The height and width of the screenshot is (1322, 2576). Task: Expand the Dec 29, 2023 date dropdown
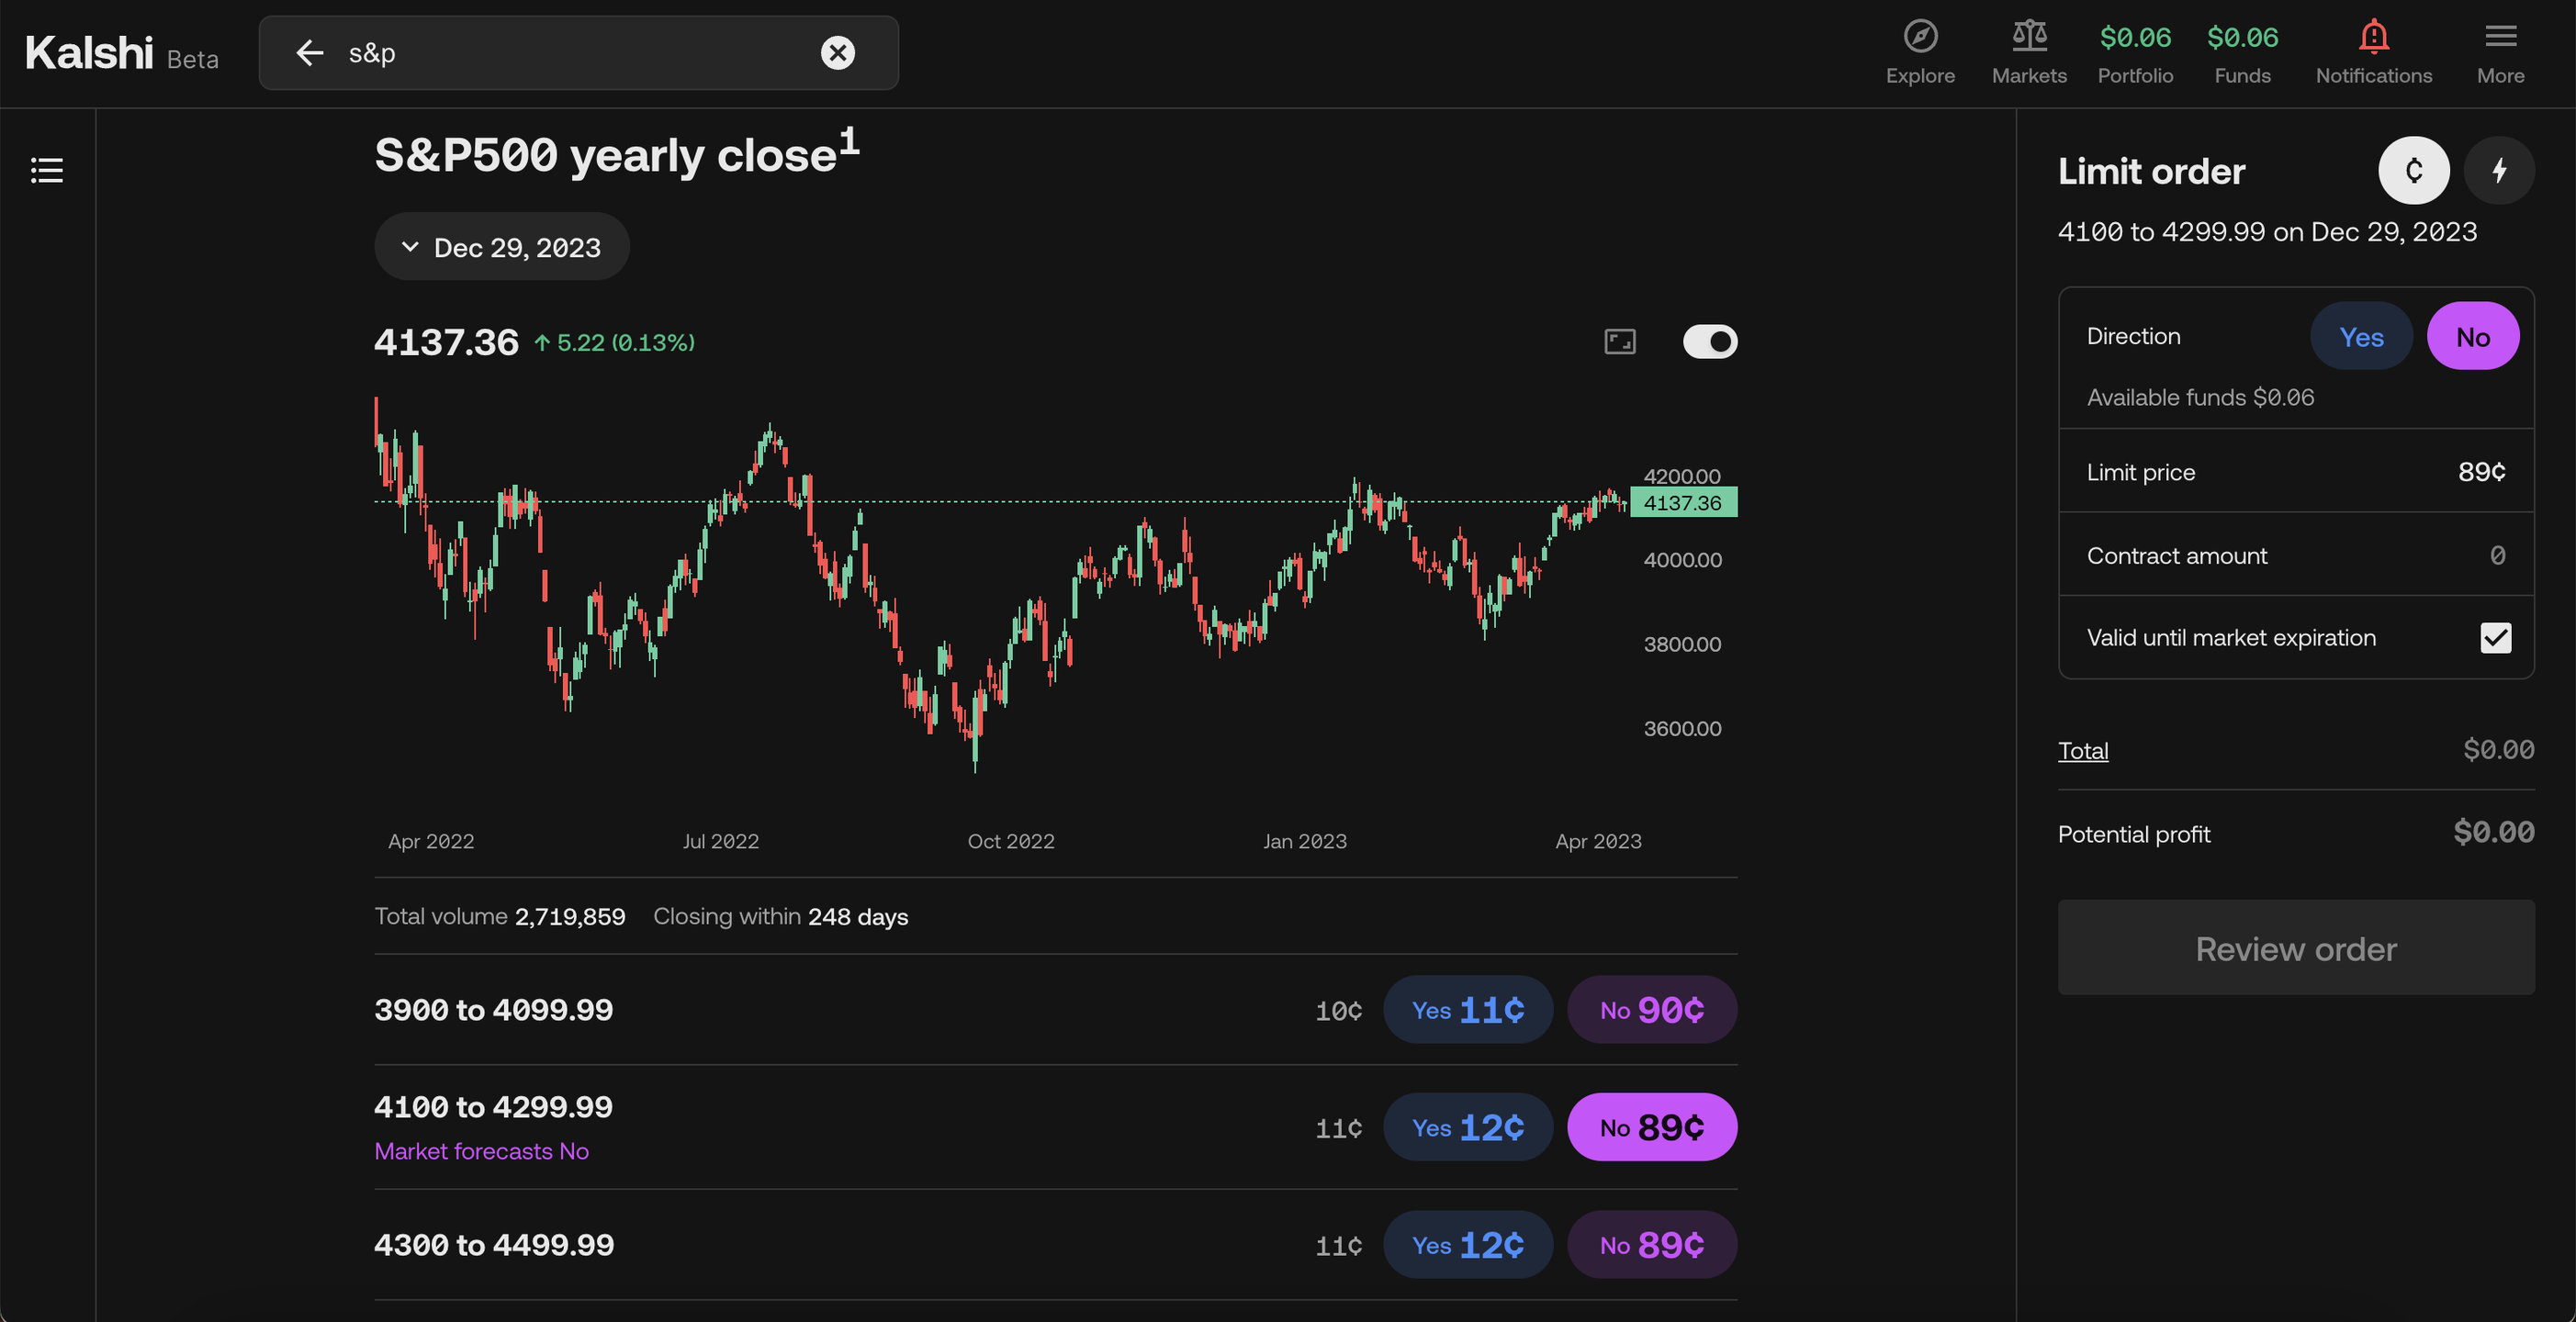[x=501, y=247]
